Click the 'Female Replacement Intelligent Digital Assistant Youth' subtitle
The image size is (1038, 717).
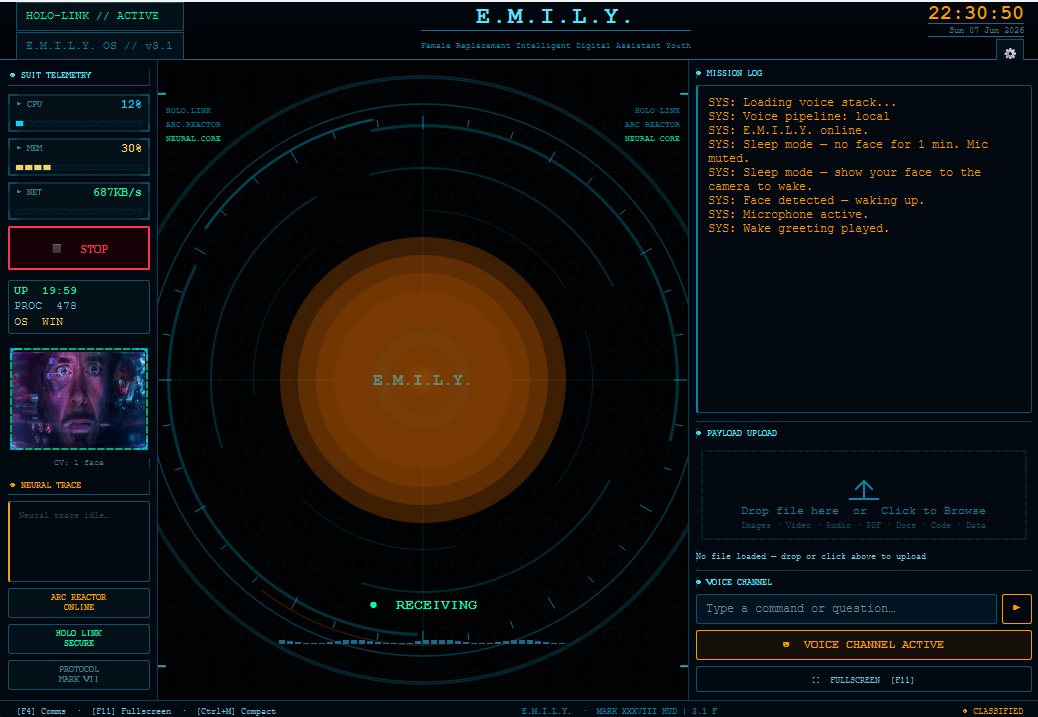pyautogui.click(x=555, y=46)
